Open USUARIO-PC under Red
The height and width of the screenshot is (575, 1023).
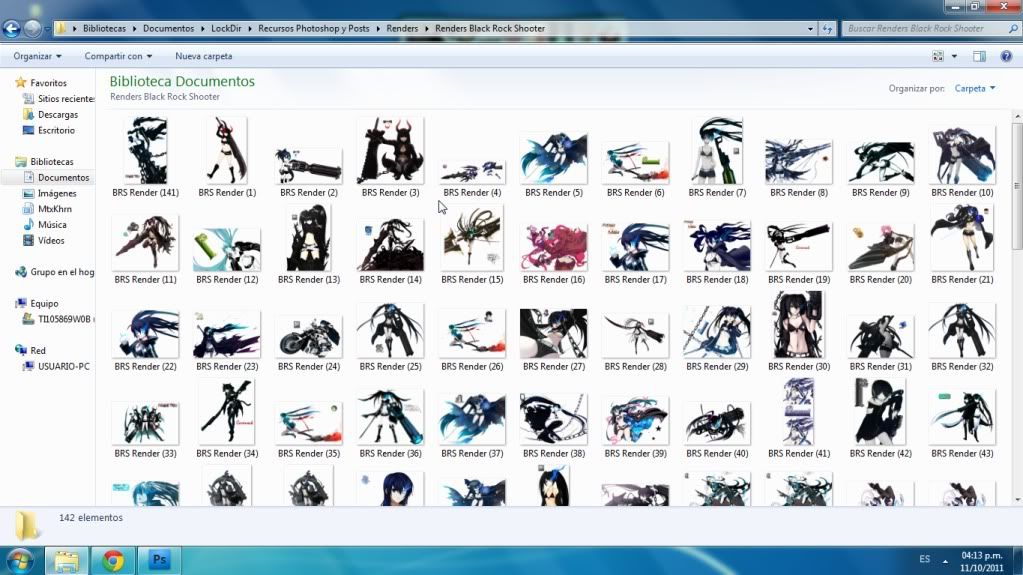(56, 366)
